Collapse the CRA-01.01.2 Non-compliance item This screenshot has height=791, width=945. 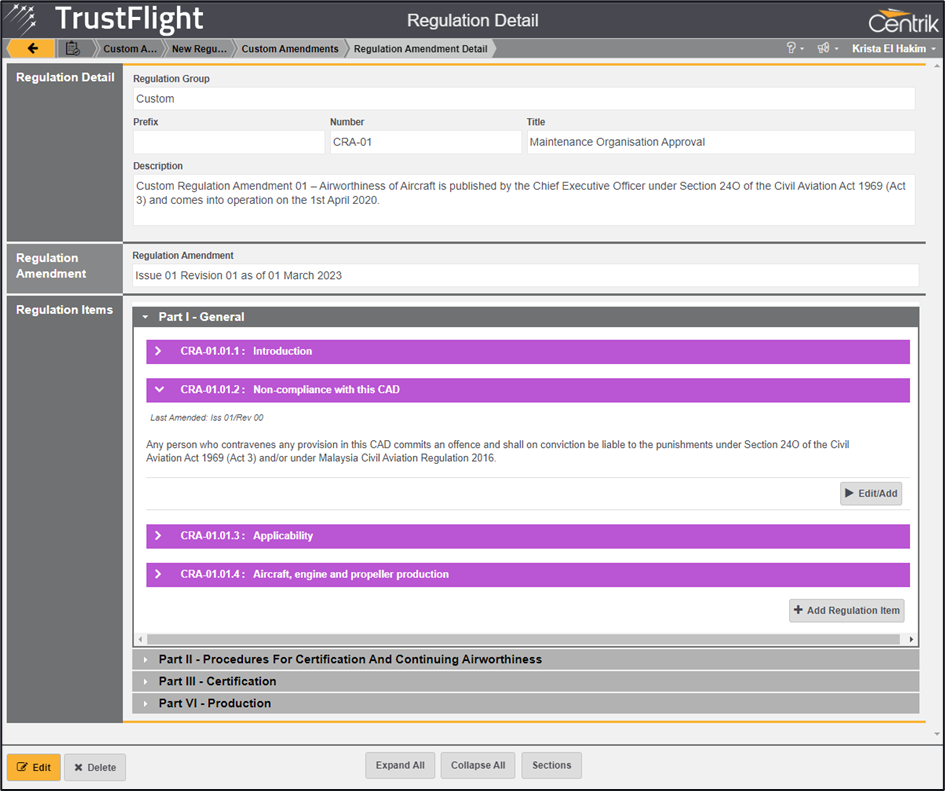(x=158, y=390)
